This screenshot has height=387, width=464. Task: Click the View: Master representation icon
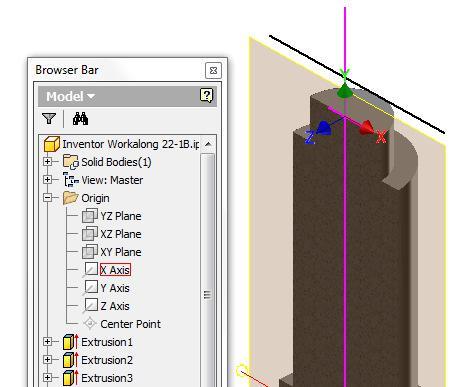pos(71,180)
